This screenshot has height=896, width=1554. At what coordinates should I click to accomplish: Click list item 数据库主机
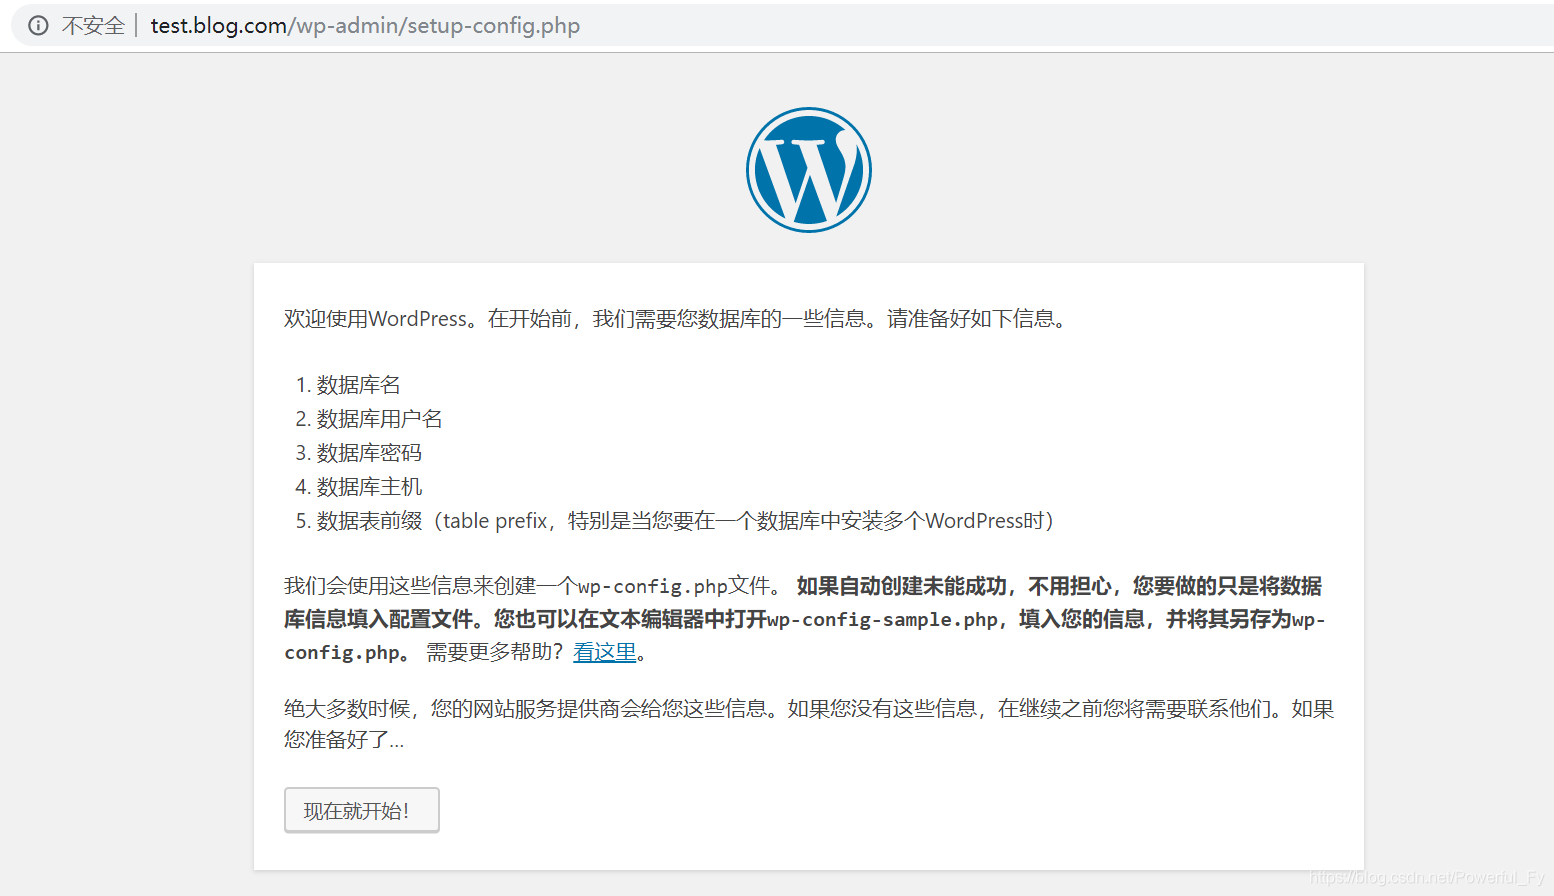pyautogui.click(x=369, y=487)
